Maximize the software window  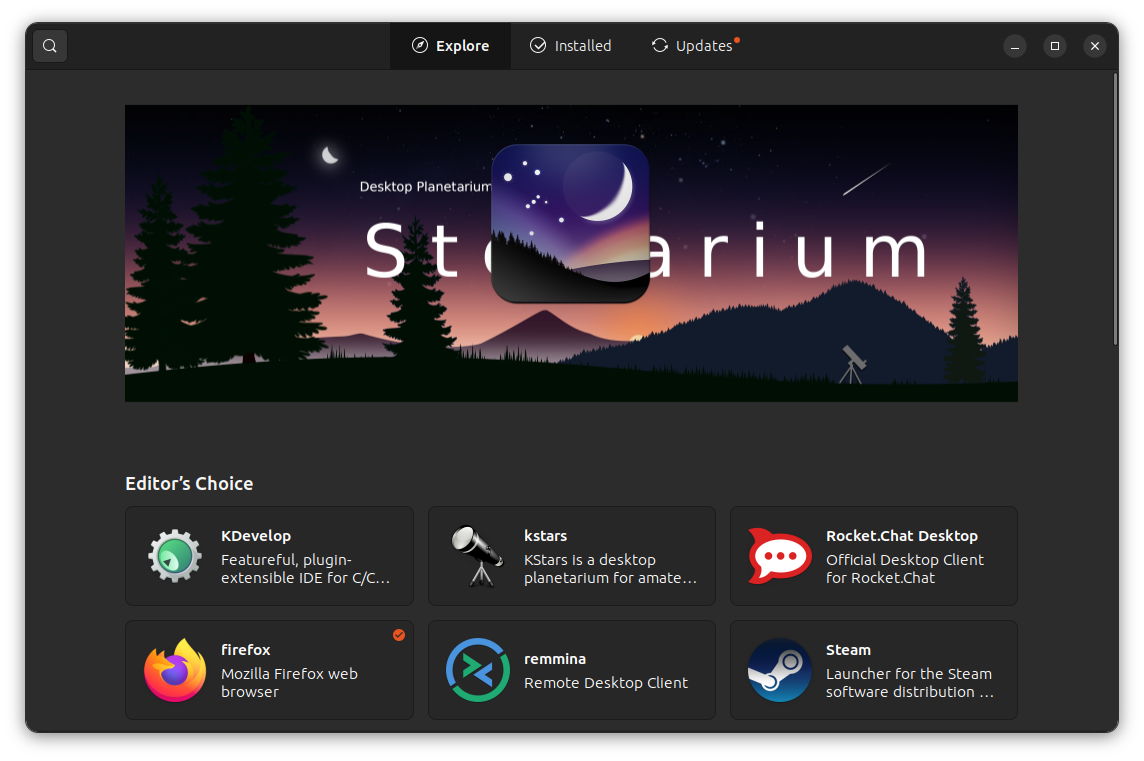tap(1054, 46)
